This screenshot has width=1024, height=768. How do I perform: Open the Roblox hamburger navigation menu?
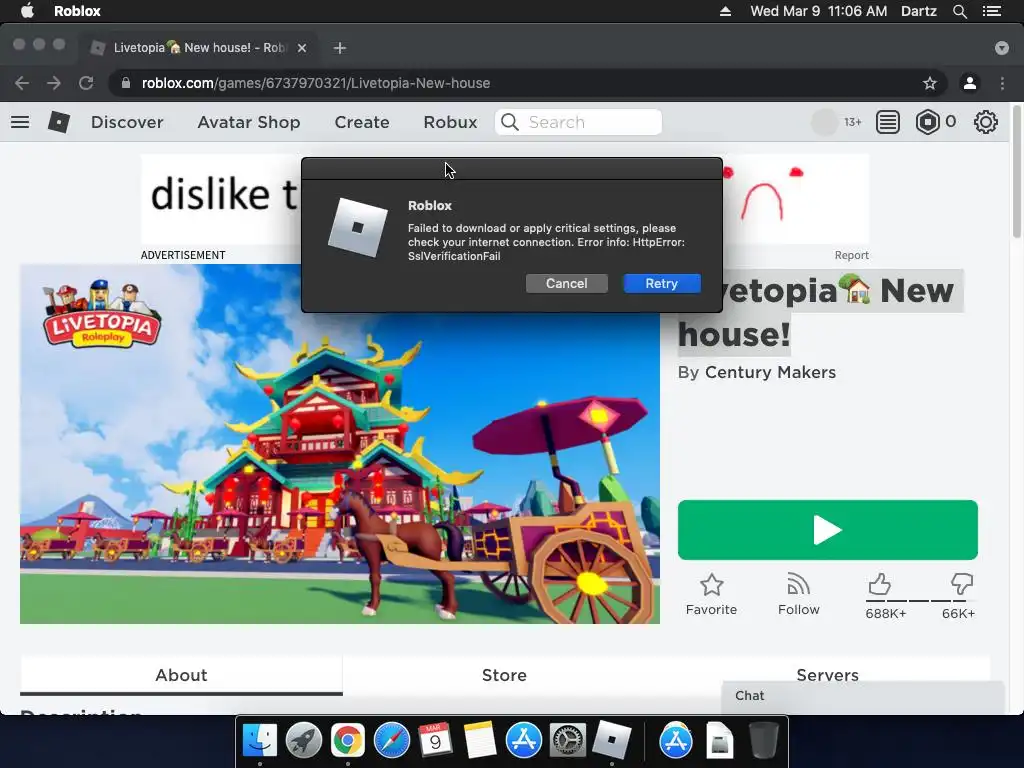click(20, 122)
